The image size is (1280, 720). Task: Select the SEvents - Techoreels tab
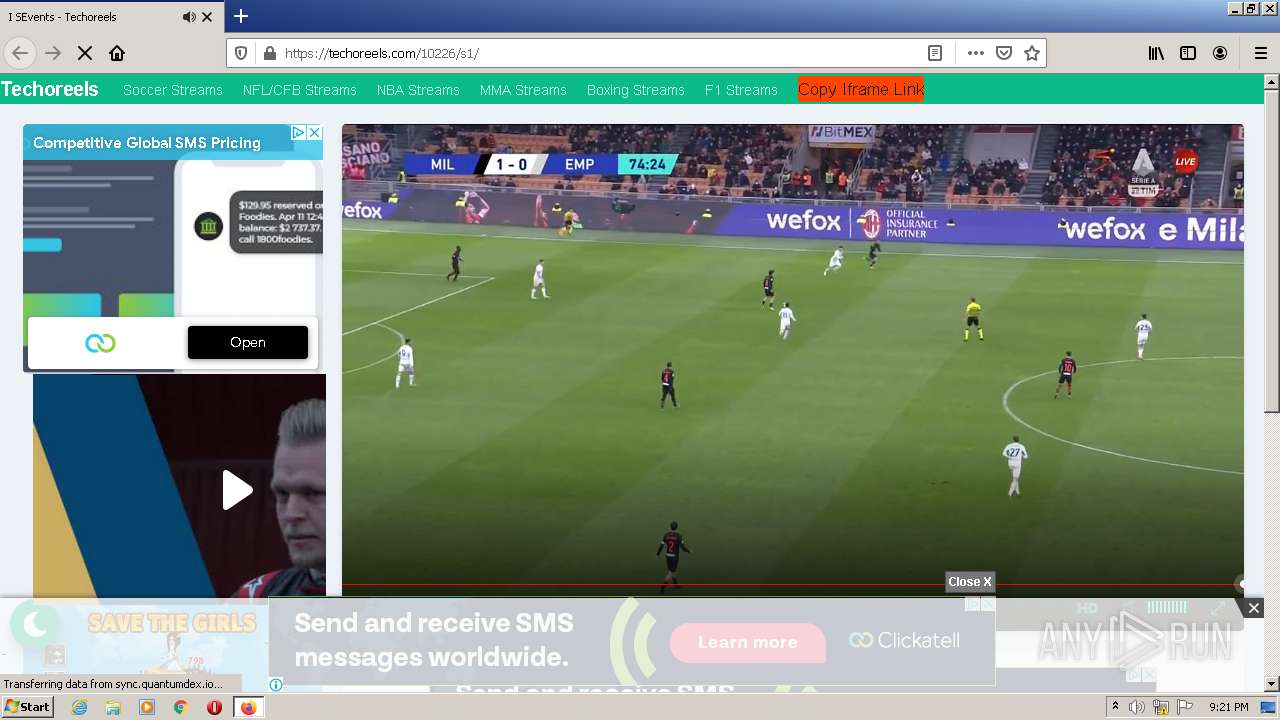[x=111, y=17]
